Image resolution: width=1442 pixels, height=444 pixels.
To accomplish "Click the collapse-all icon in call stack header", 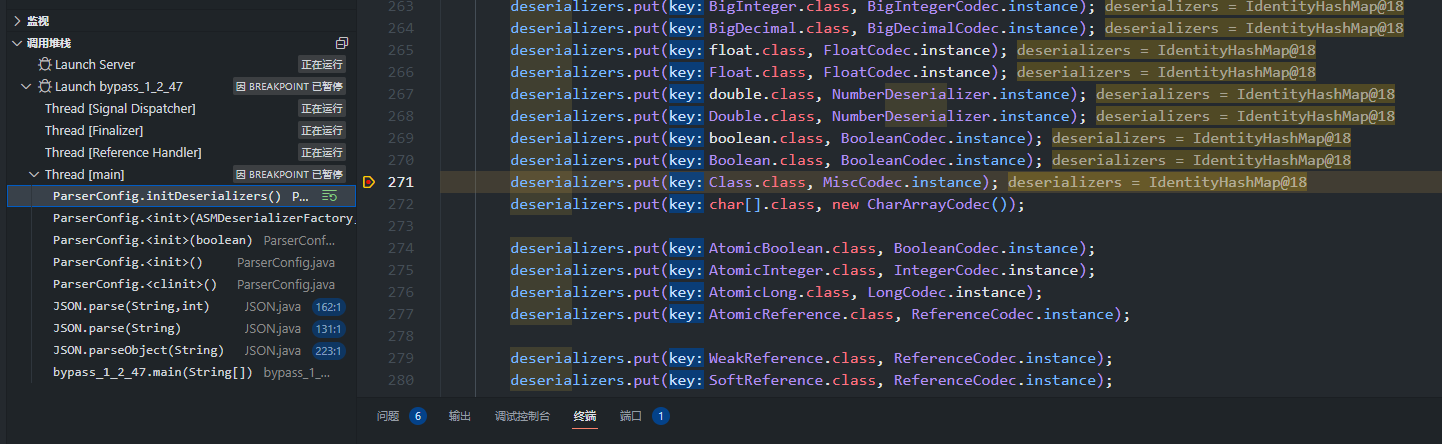I will tap(342, 43).
